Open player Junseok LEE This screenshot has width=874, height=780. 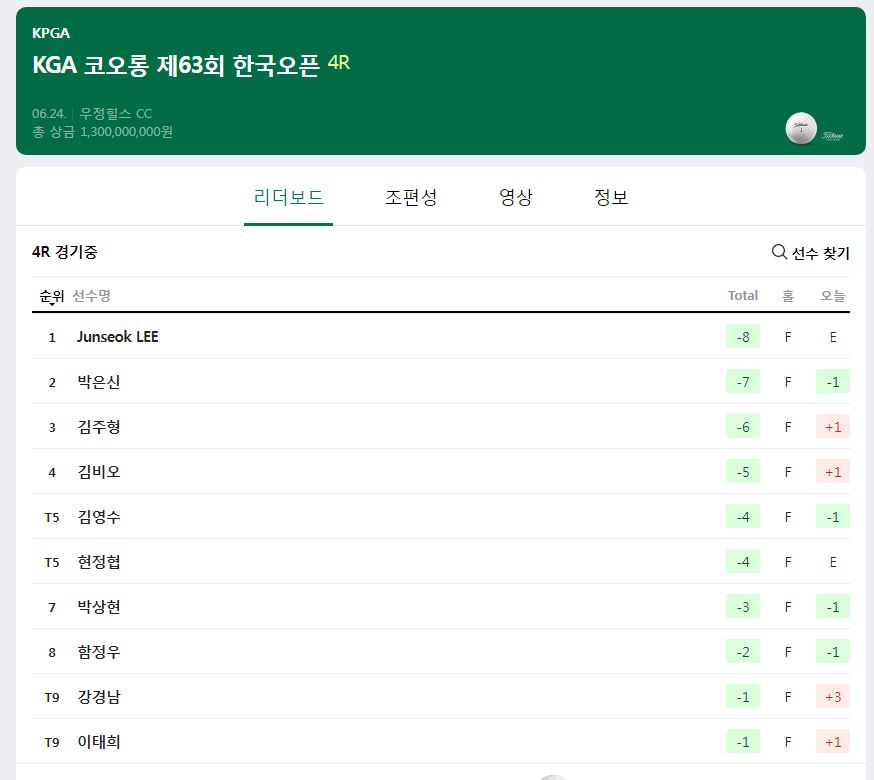coord(118,337)
